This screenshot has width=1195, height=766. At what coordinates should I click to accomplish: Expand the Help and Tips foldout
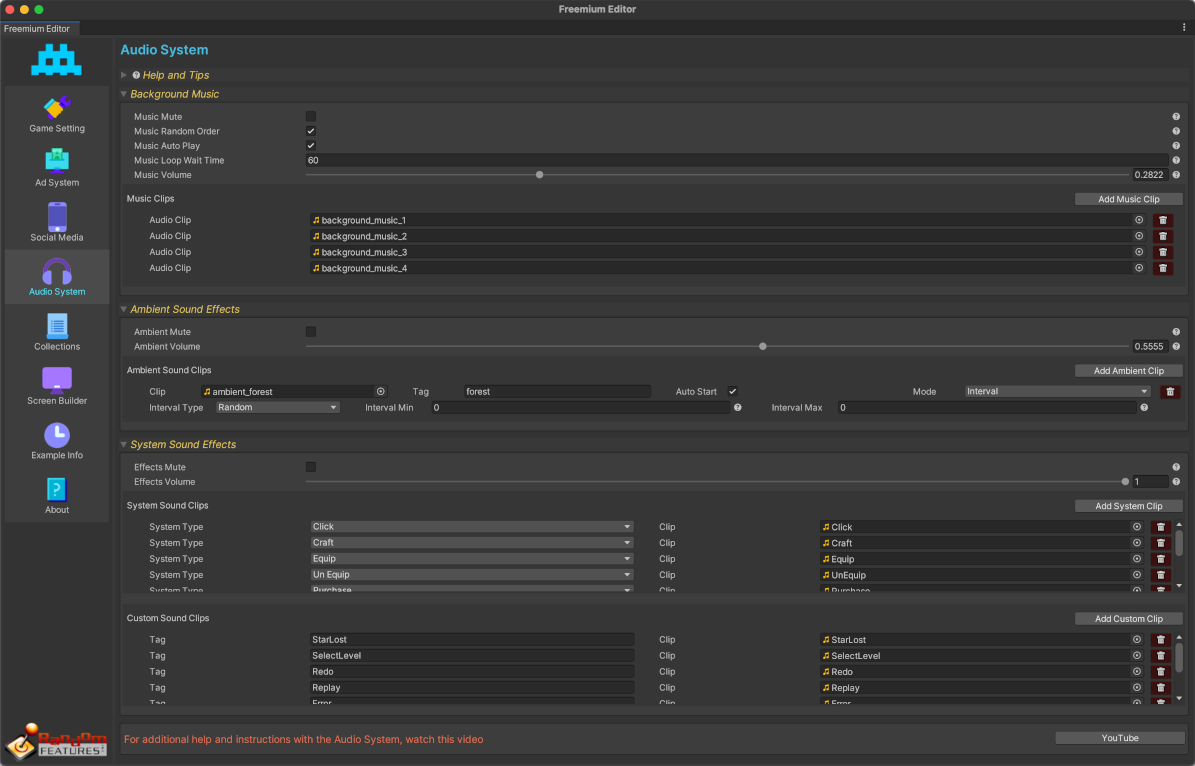coord(124,75)
